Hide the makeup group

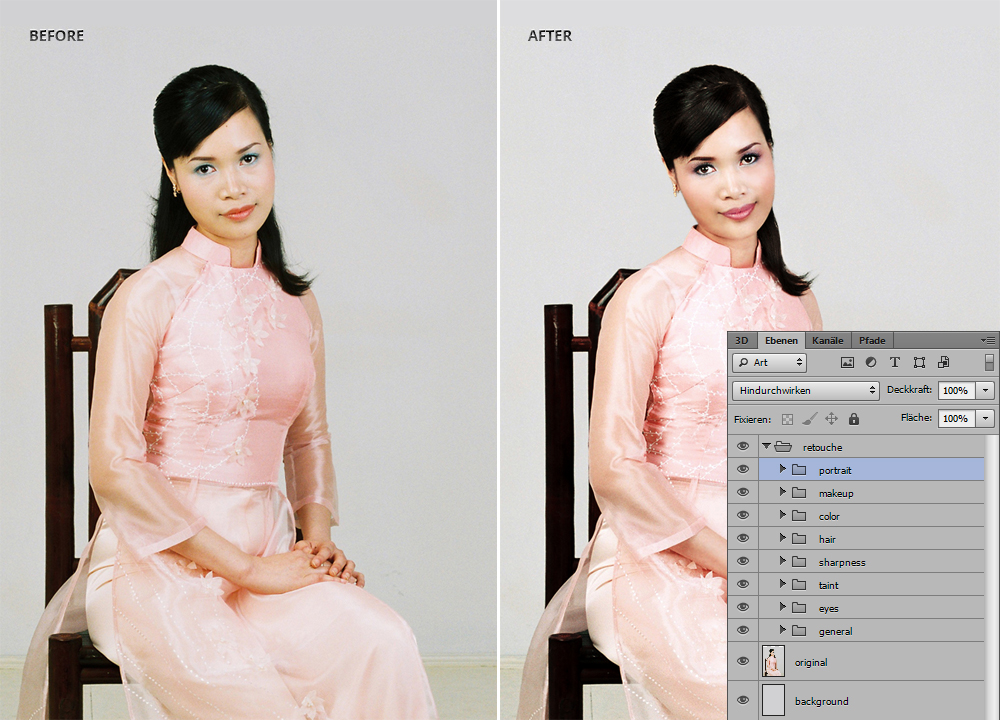point(743,492)
